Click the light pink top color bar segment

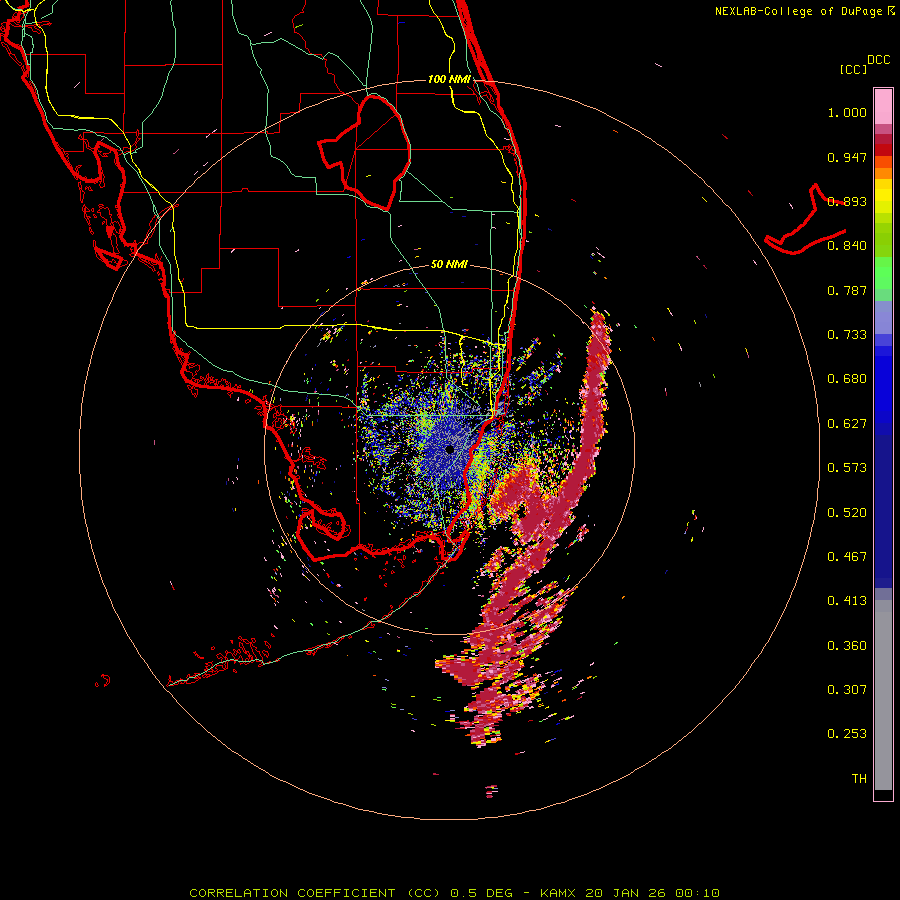click(x=883, y=106)
